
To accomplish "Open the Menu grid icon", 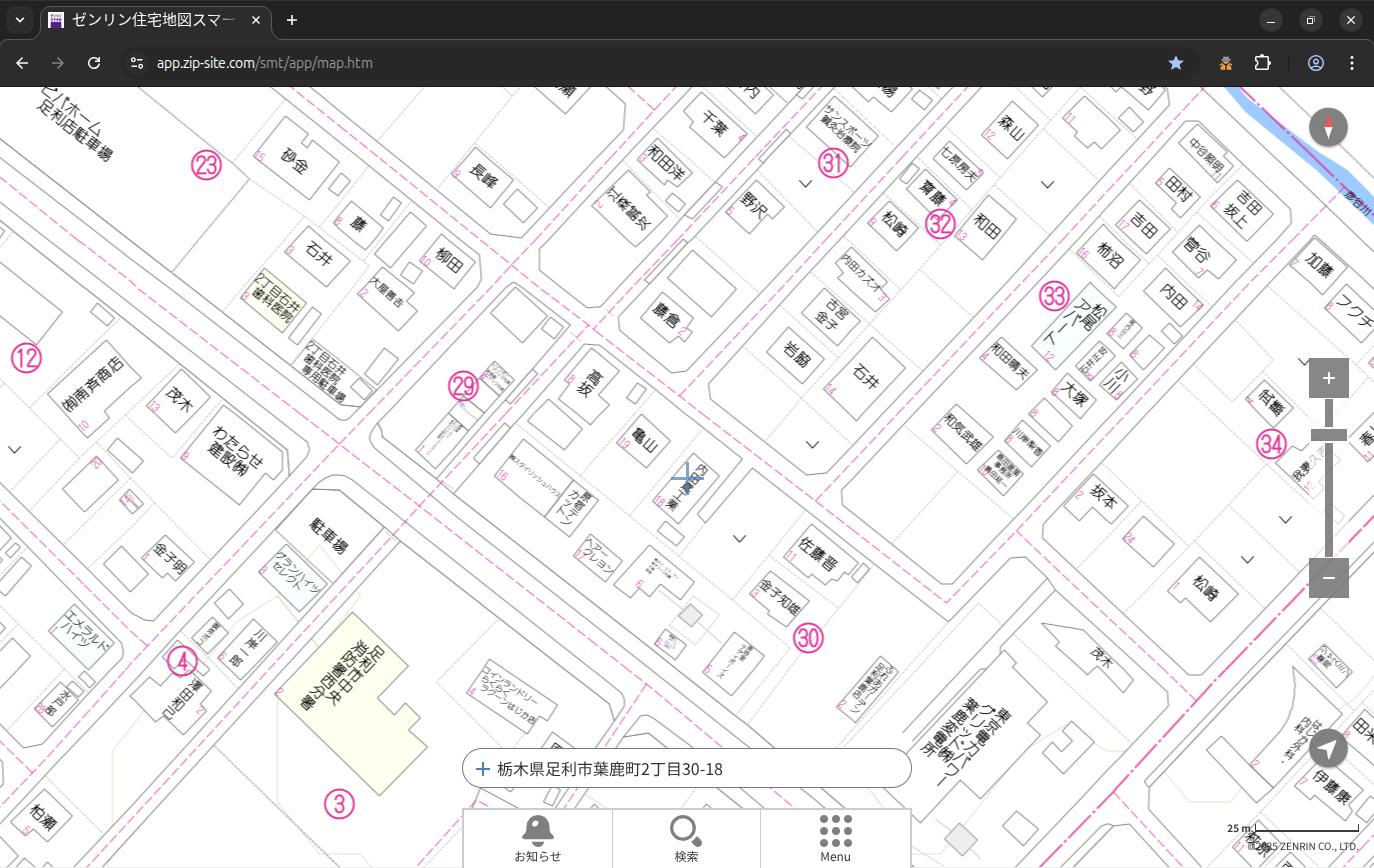I will 835,838.
